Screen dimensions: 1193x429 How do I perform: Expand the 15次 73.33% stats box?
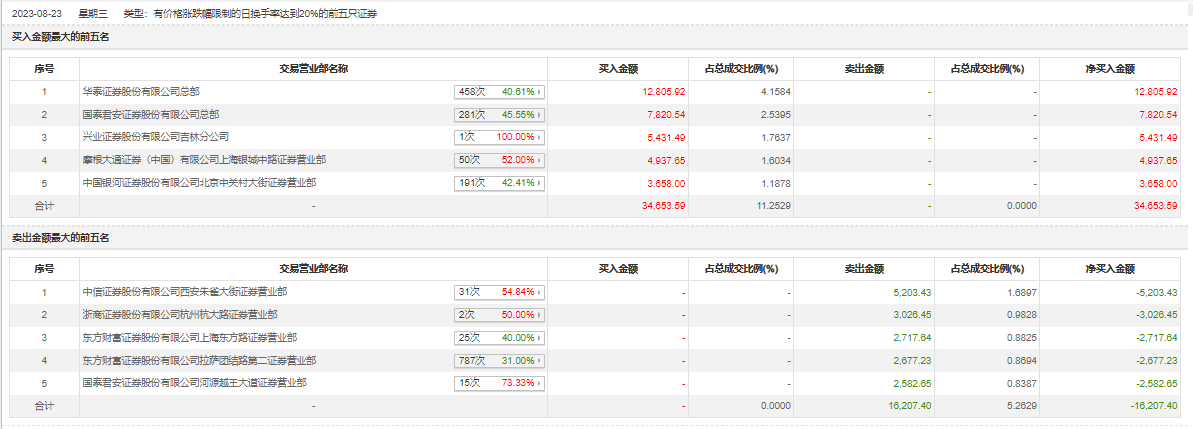click(498, 383)
